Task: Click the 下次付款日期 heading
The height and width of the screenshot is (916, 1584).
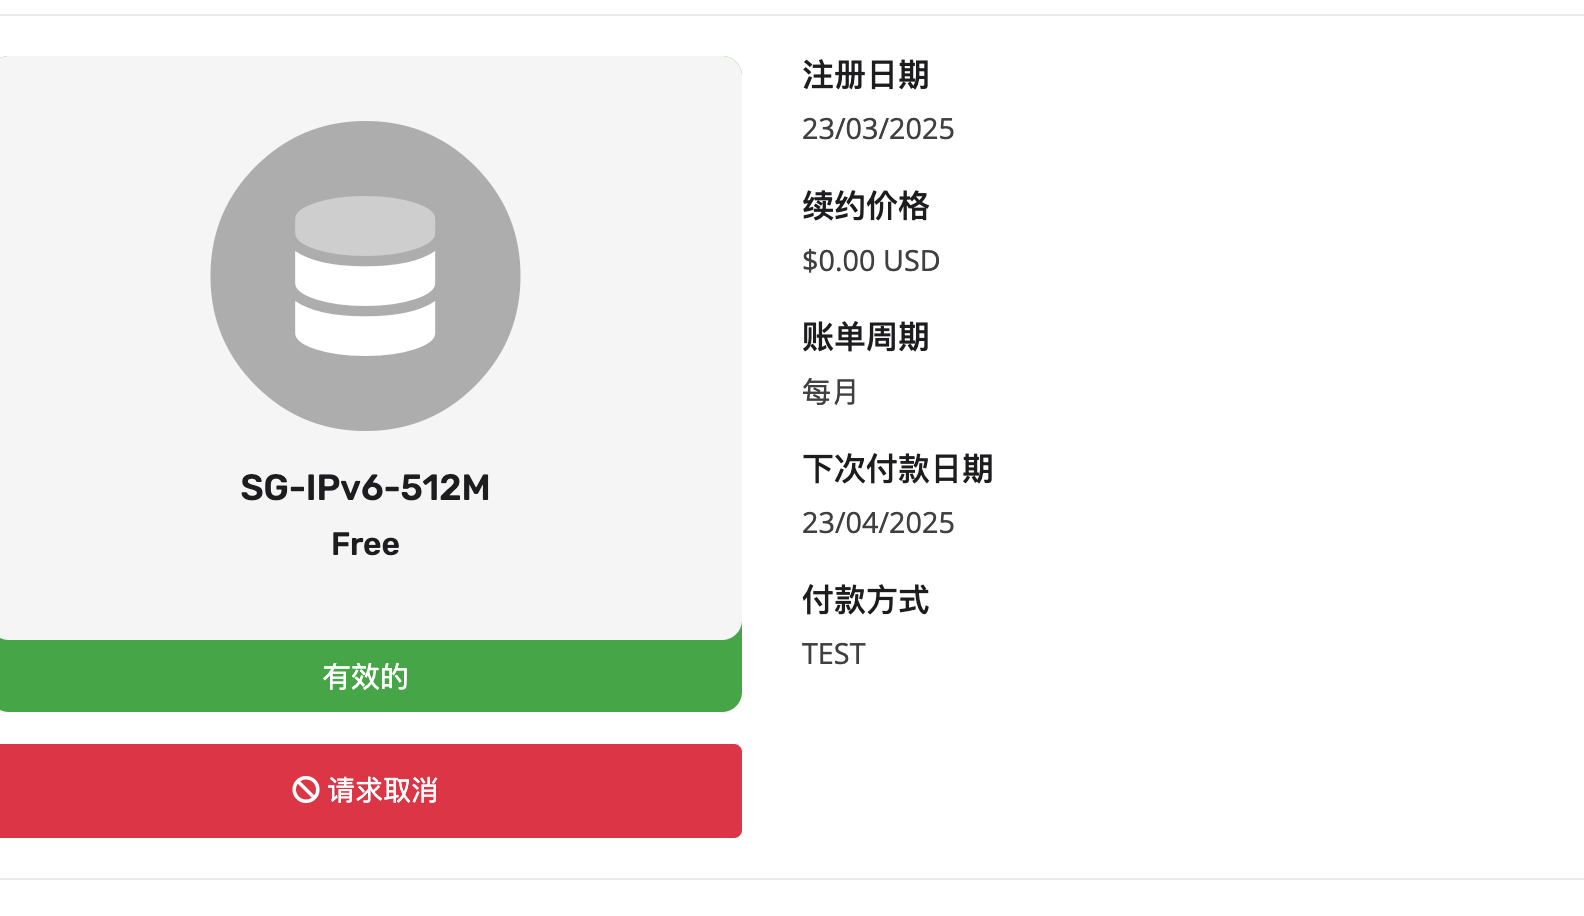Action: pyautogui.click(x=897, y=469)
